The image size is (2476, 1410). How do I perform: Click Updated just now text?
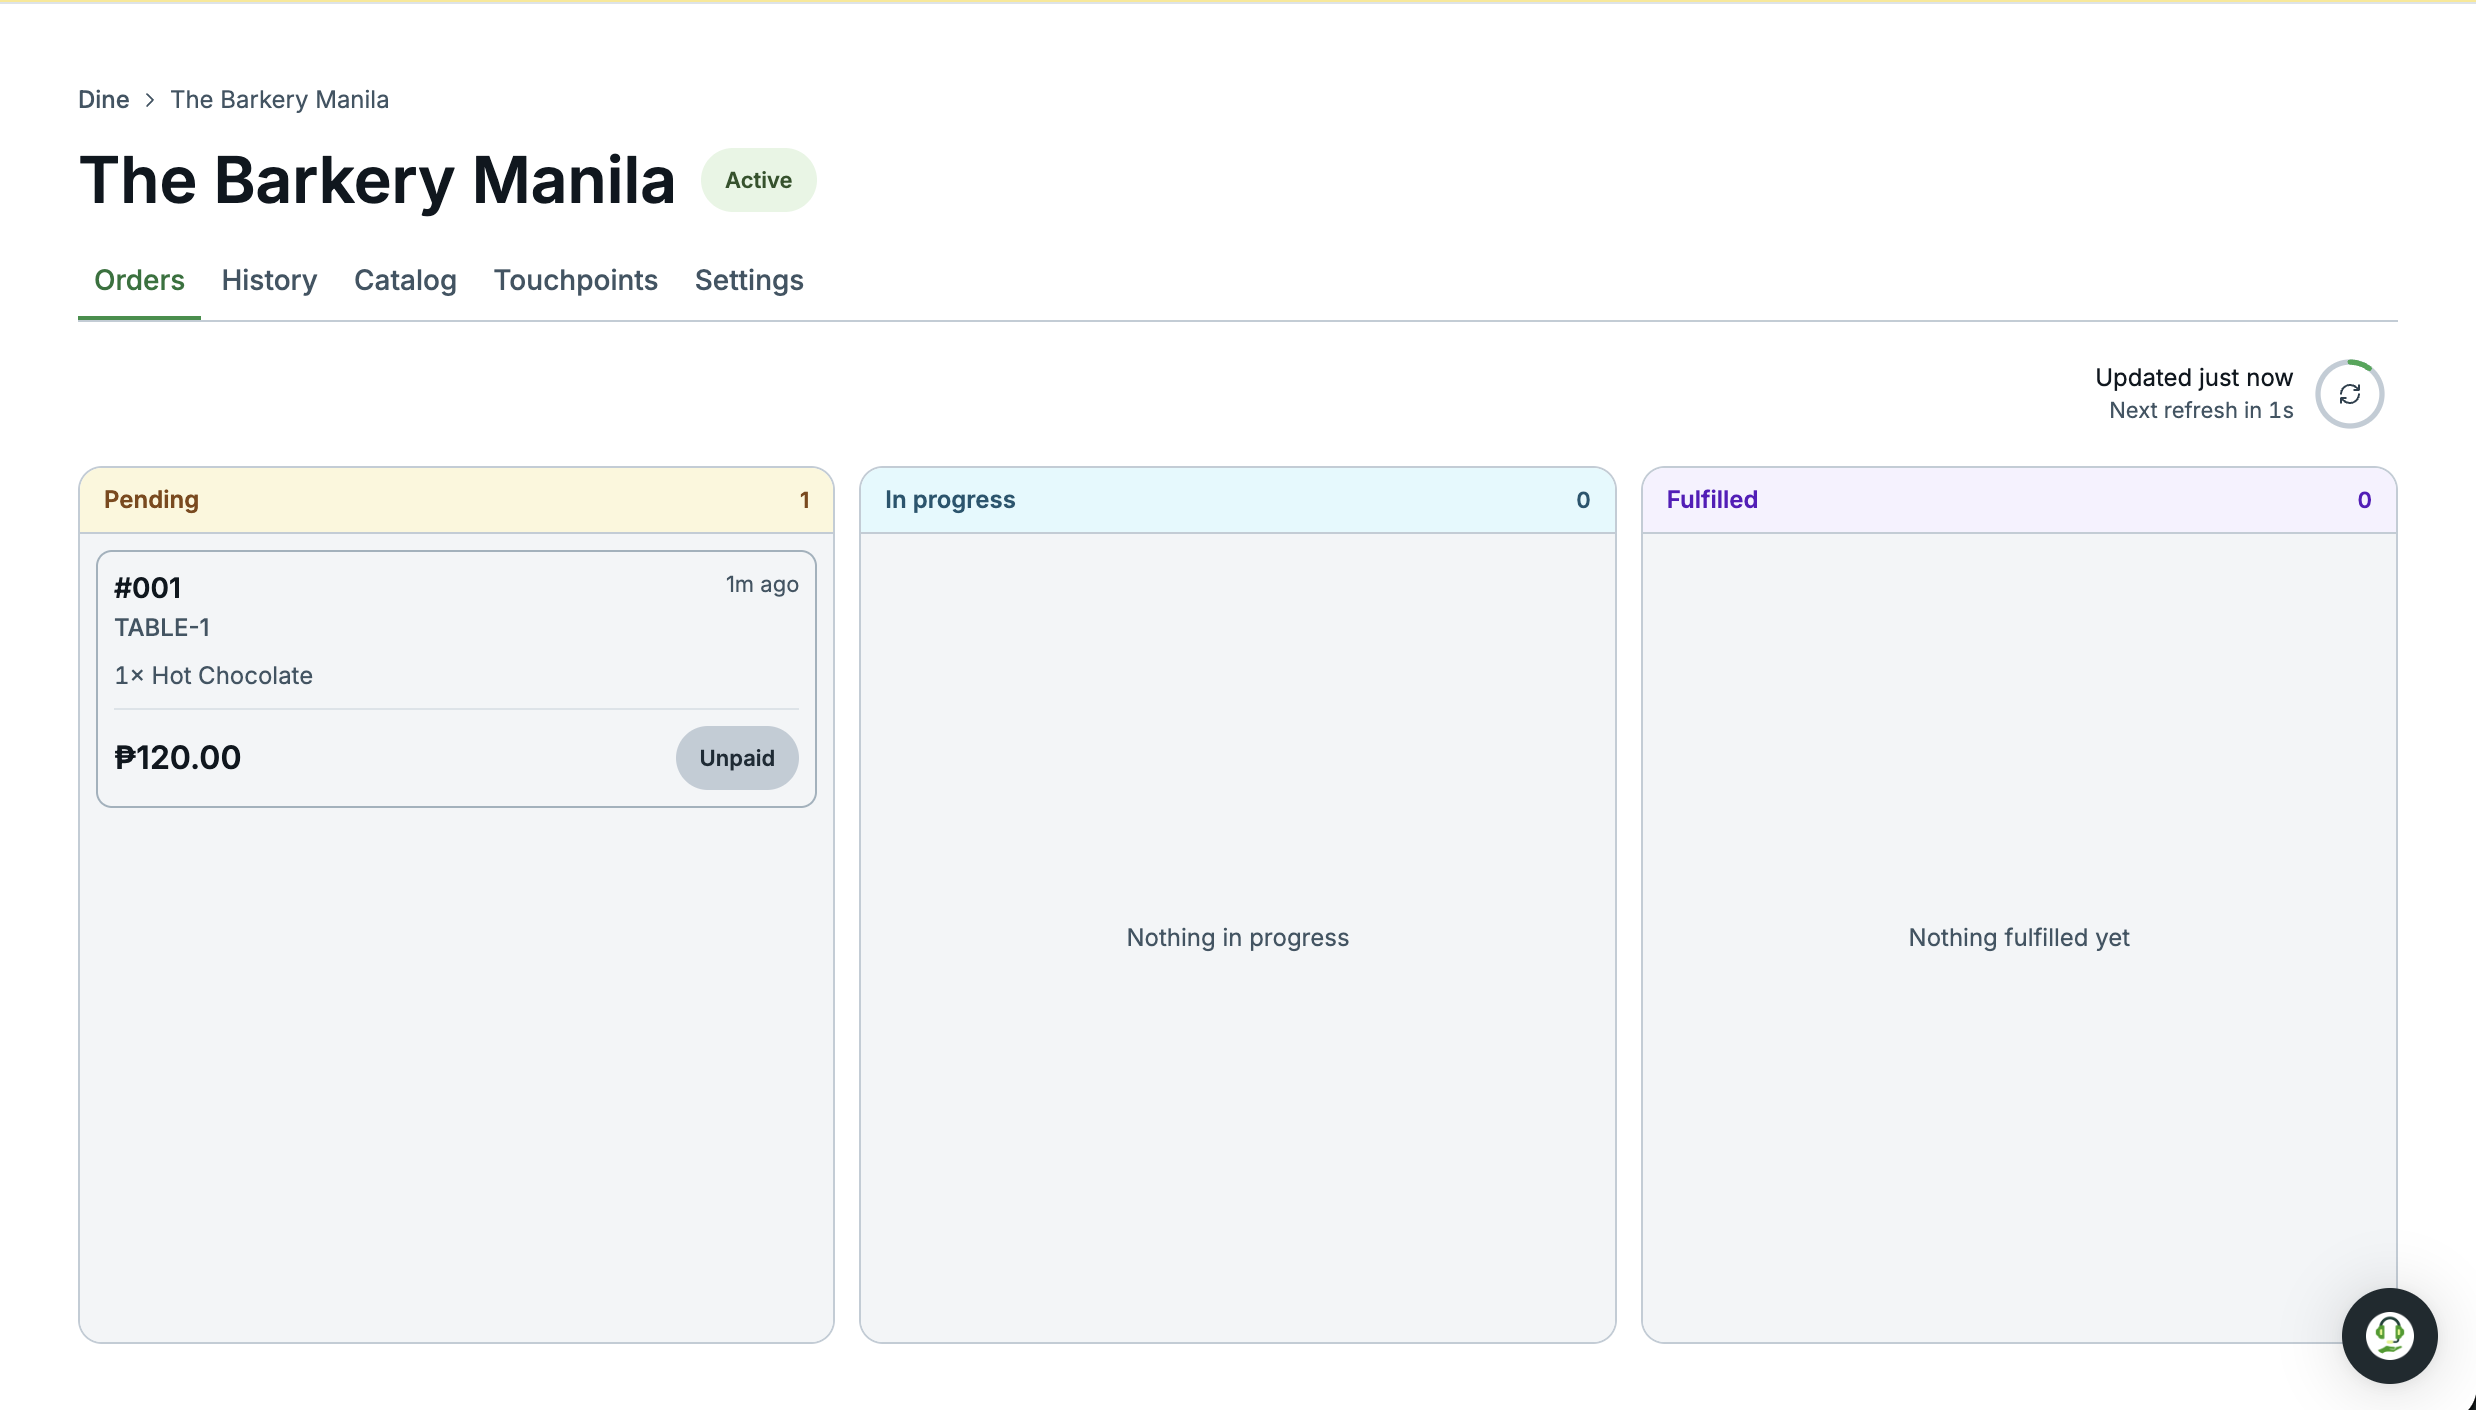(2194, 378)
